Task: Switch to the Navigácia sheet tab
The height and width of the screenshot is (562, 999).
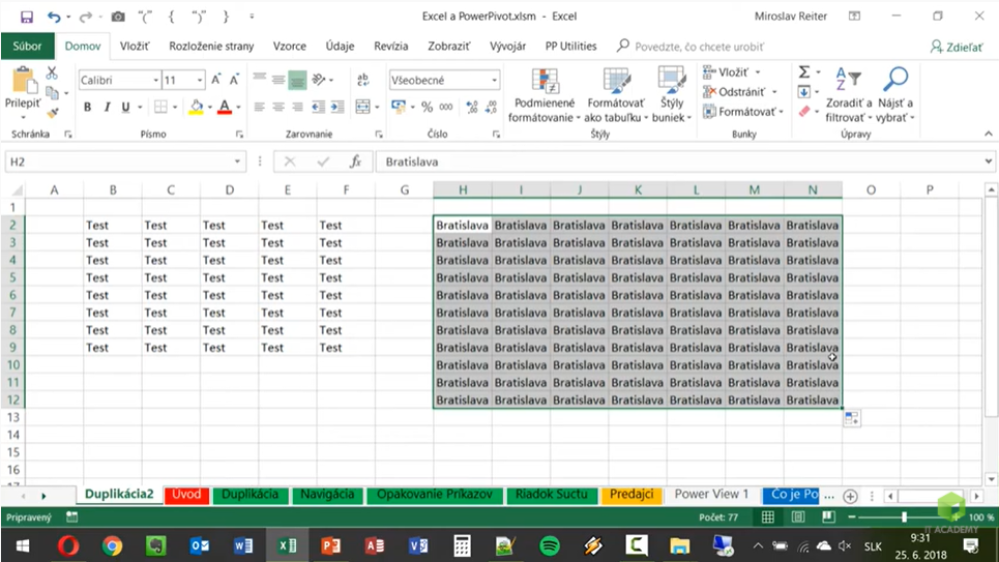Action: click(x=327, y=494)
